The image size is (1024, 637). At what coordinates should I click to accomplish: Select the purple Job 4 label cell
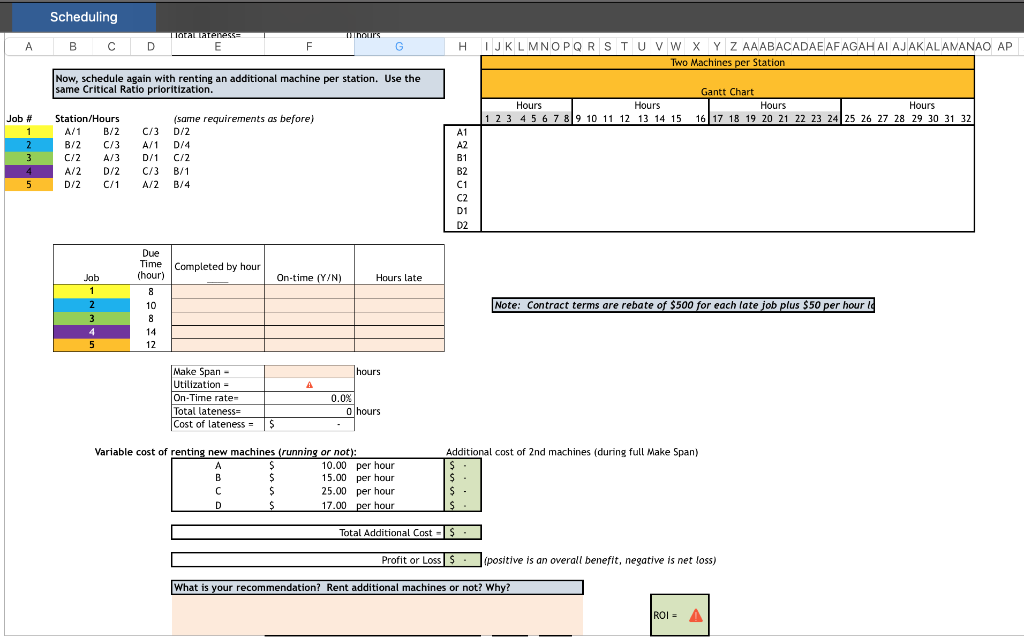pyautogui.click(x=27, y=170)
